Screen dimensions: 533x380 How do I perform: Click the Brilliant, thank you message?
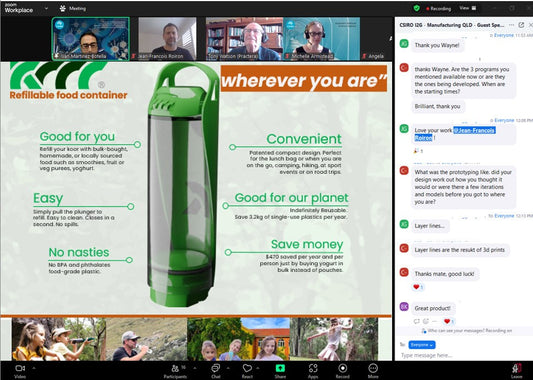437,106
